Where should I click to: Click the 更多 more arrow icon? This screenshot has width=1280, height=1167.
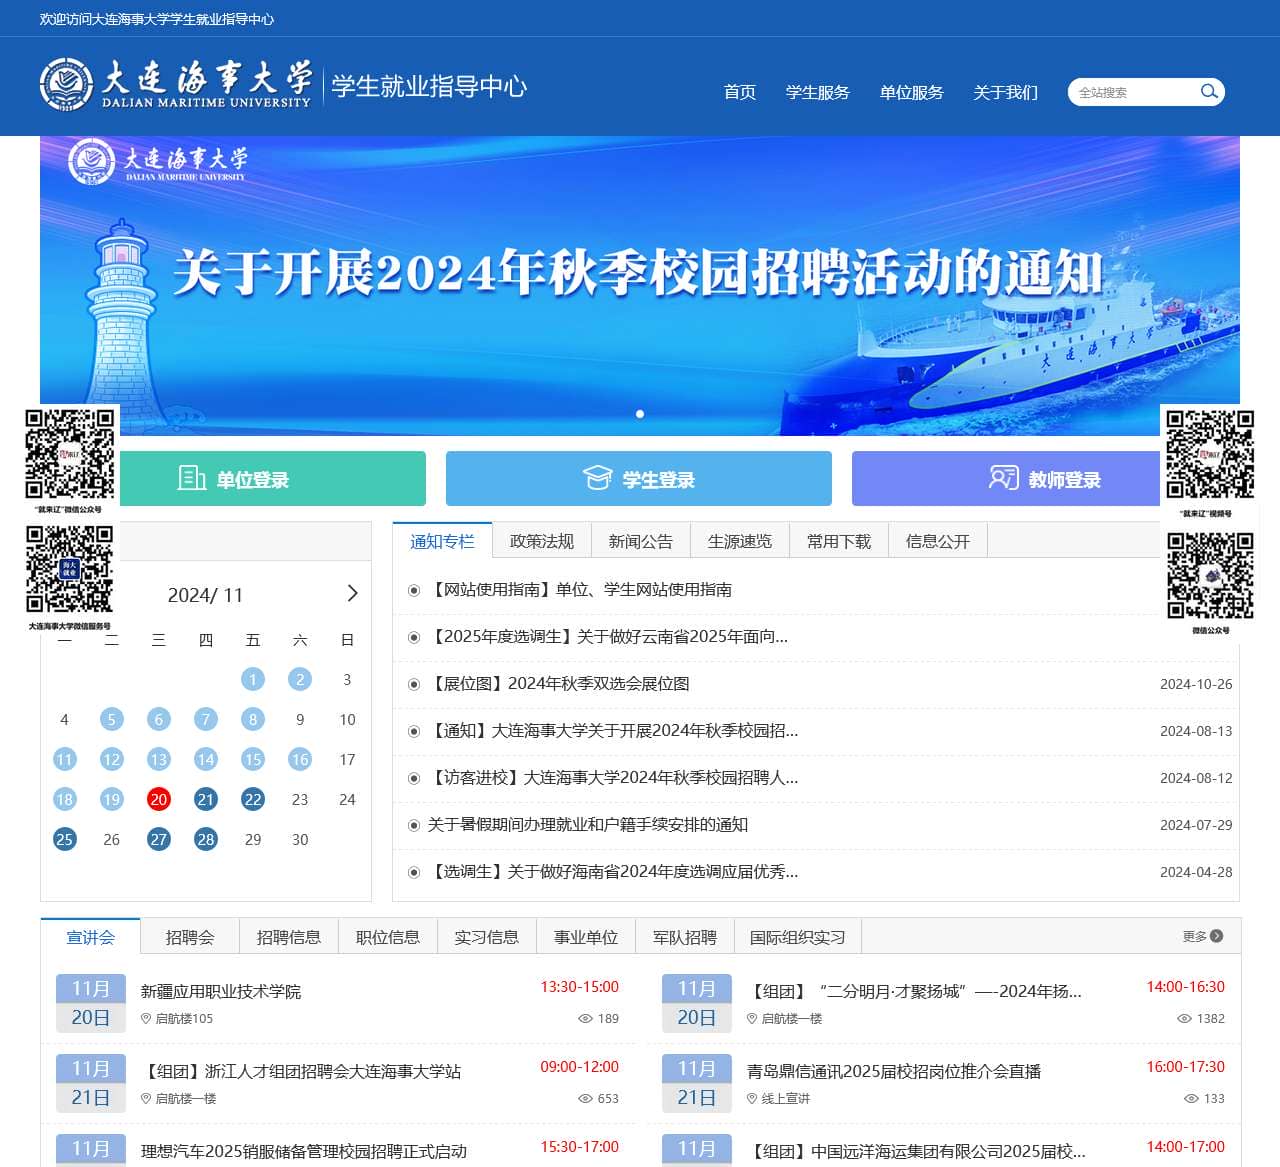pos(1217,936)
